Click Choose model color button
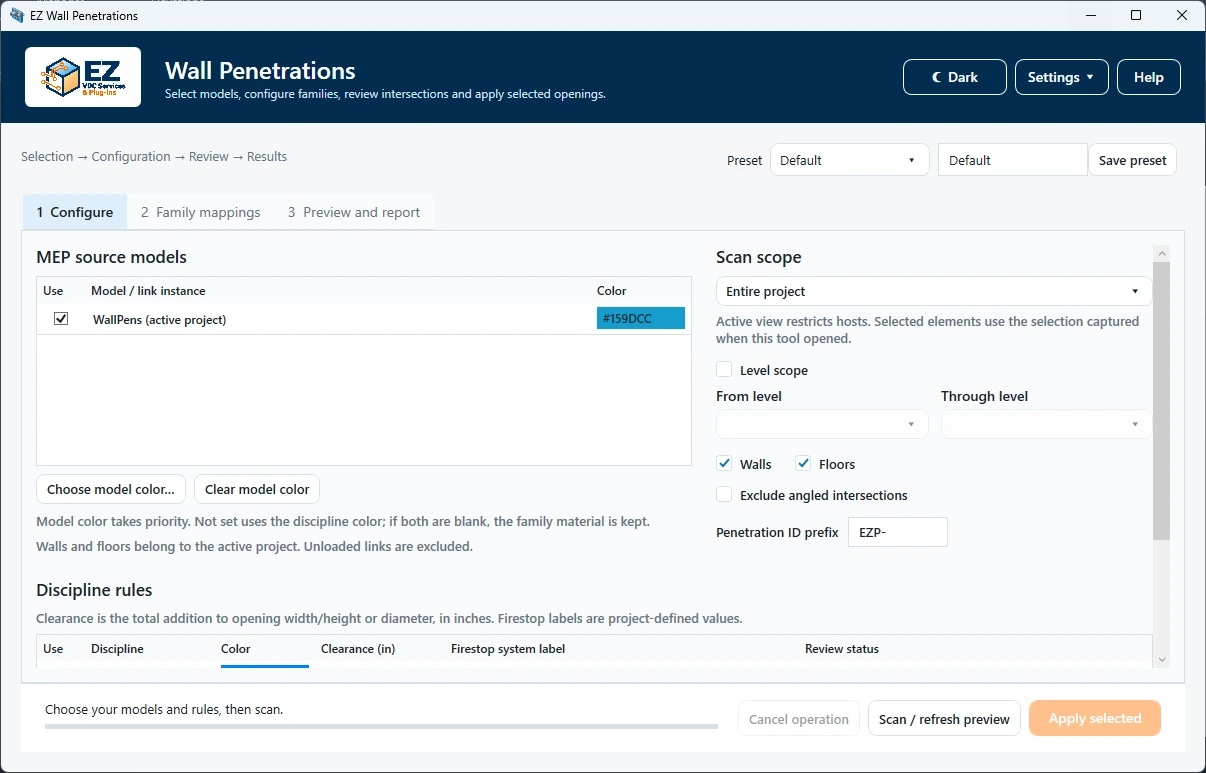The image size is (1206, 773). (x=111, y=489)
